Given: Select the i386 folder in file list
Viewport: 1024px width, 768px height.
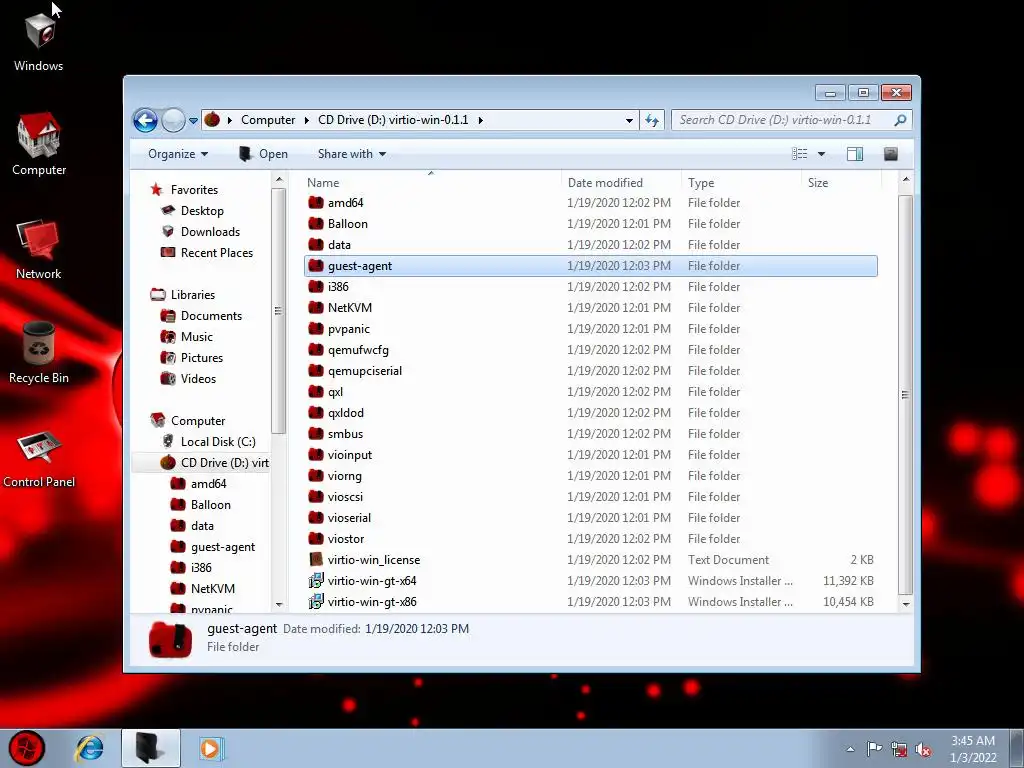Looking at the screenshot, I should [591, 287].
